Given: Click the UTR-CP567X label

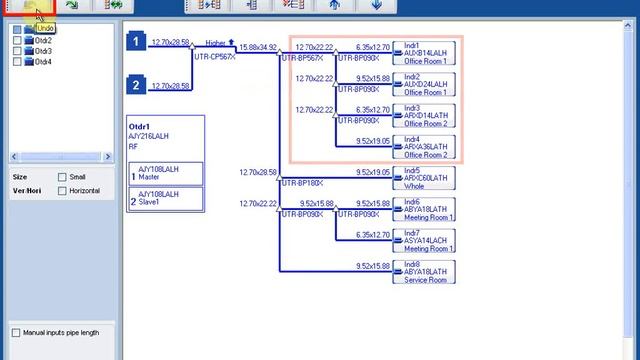Looking at the screenshot, I should click(215, 57).
